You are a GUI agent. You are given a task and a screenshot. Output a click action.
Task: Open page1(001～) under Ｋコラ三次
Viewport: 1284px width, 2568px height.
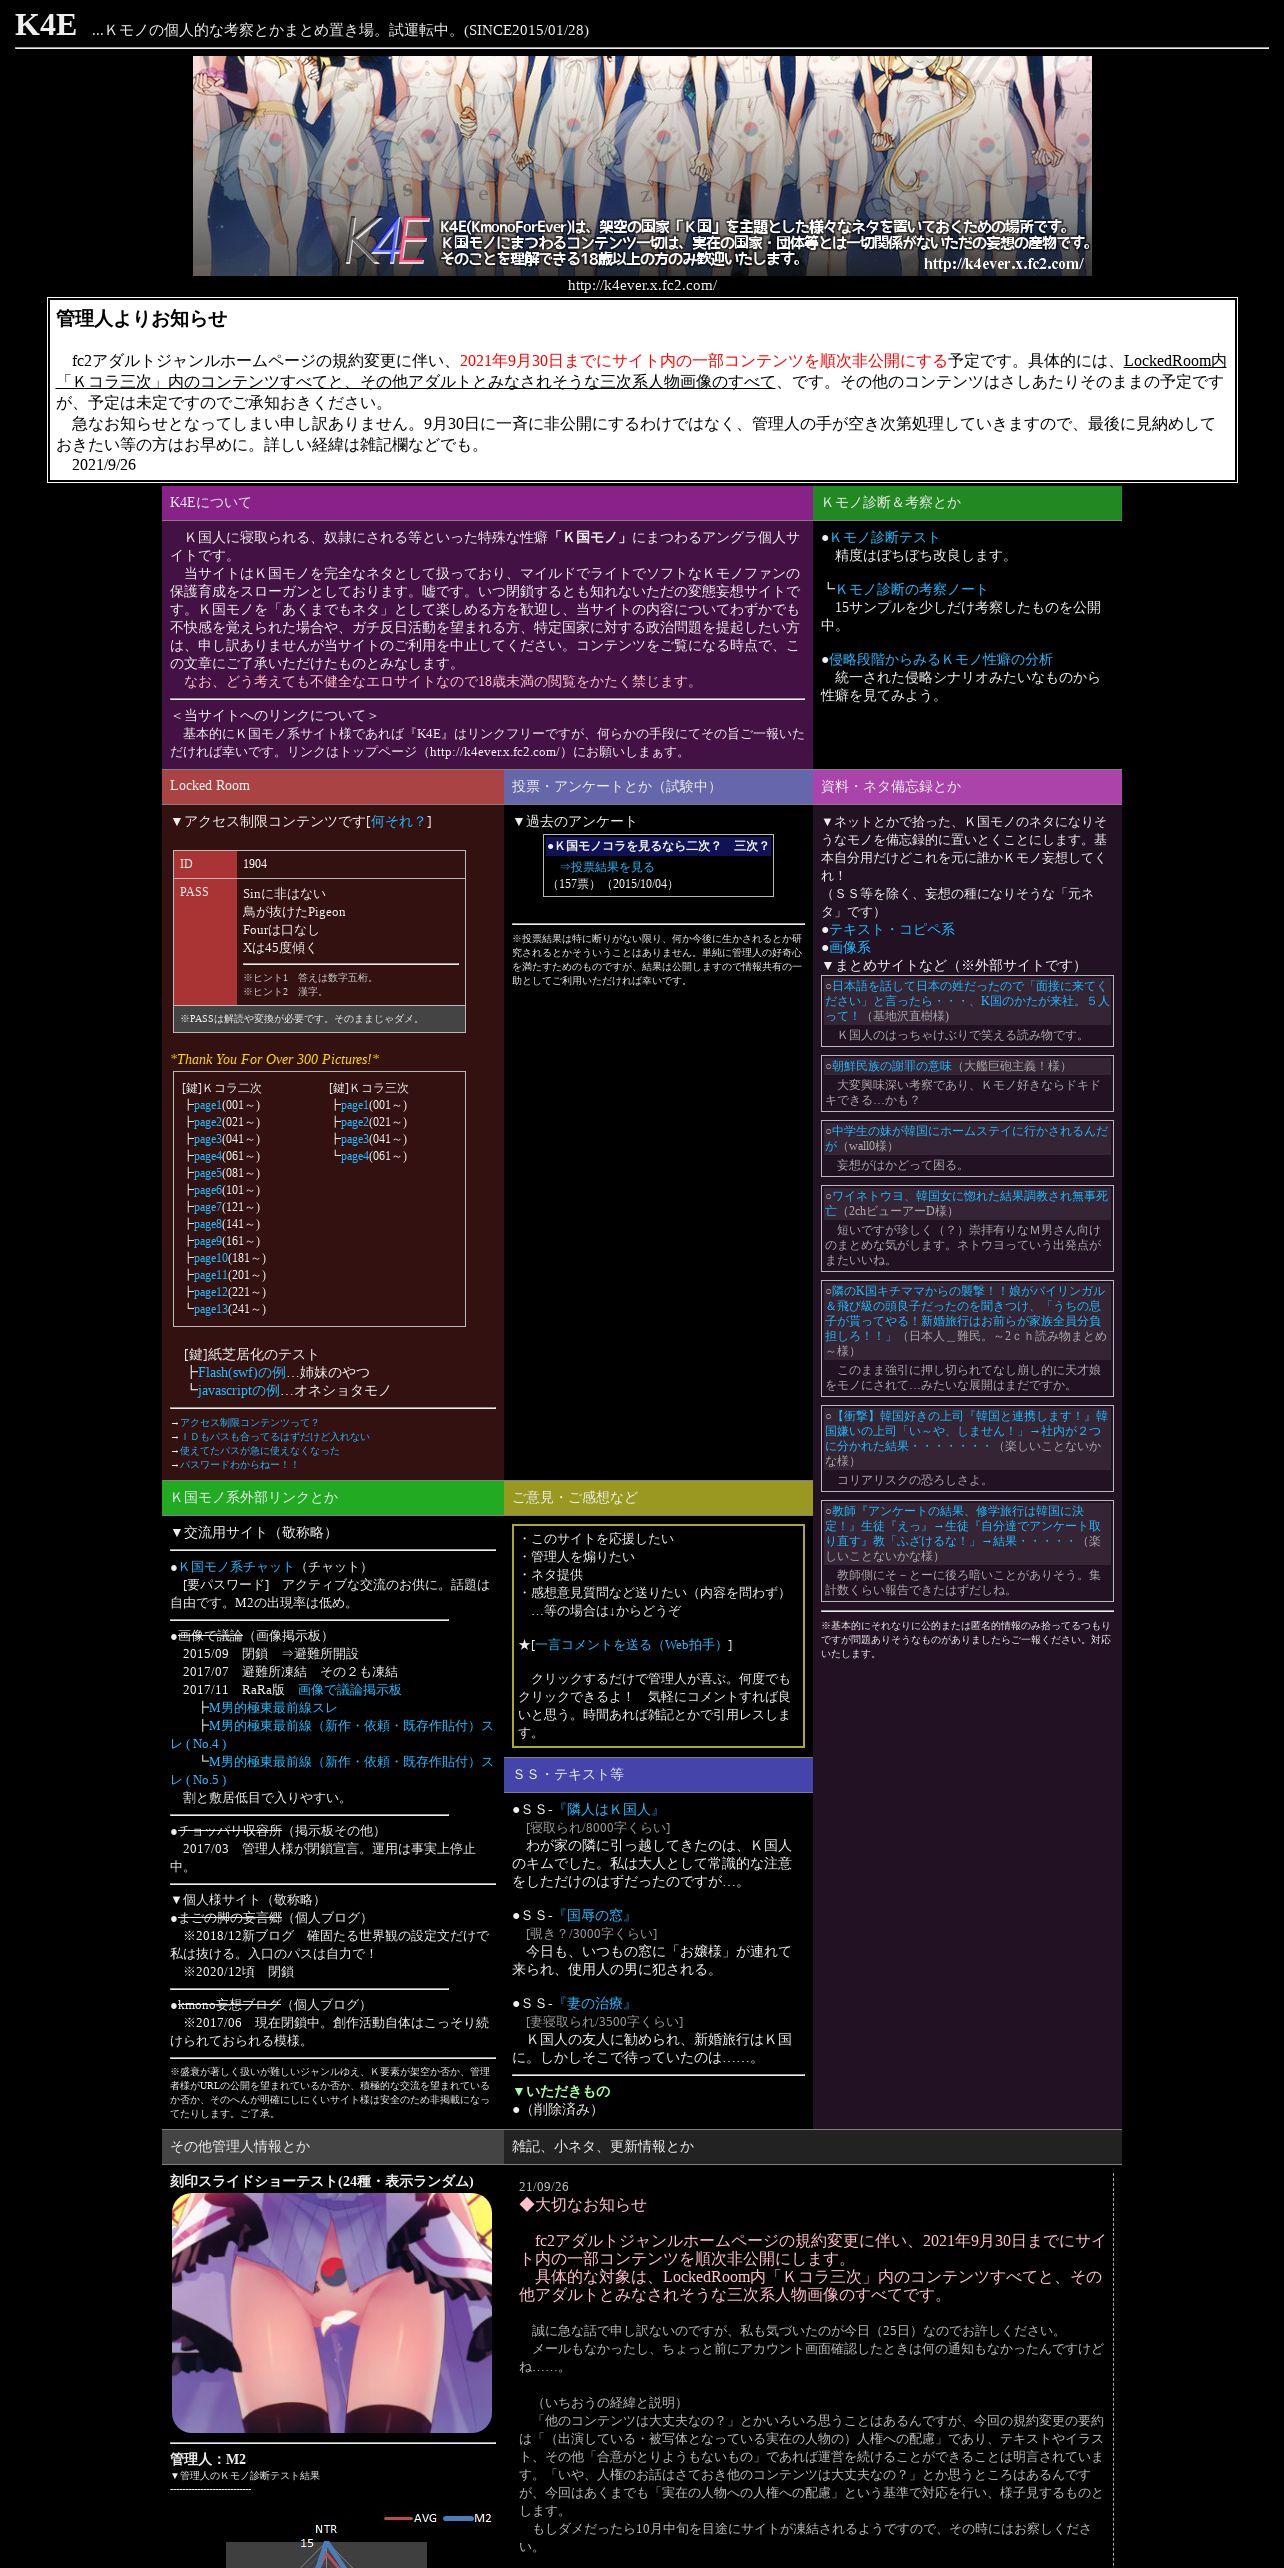pyautogui.click(x=355, y=1105)
